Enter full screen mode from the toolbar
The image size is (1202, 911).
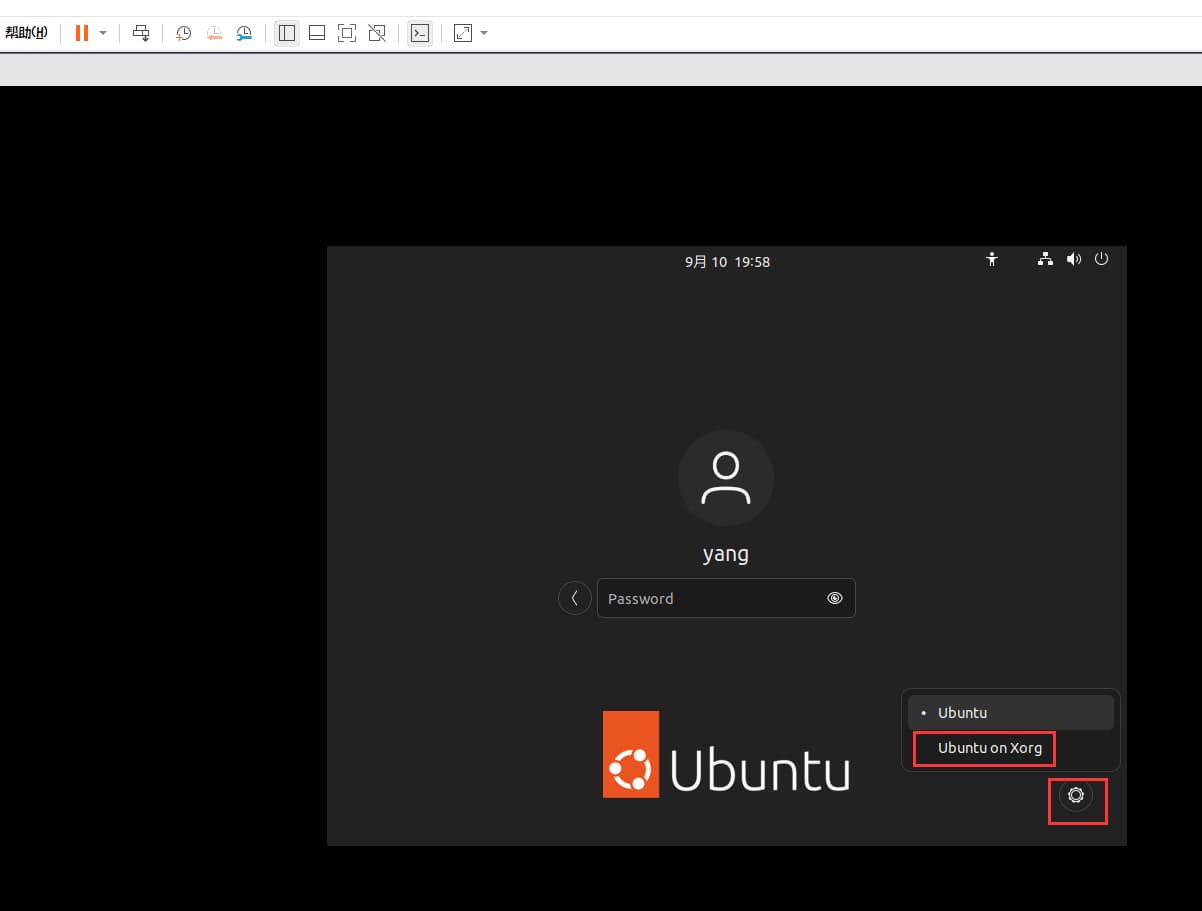pyautogui.click(x=347, y=33)
